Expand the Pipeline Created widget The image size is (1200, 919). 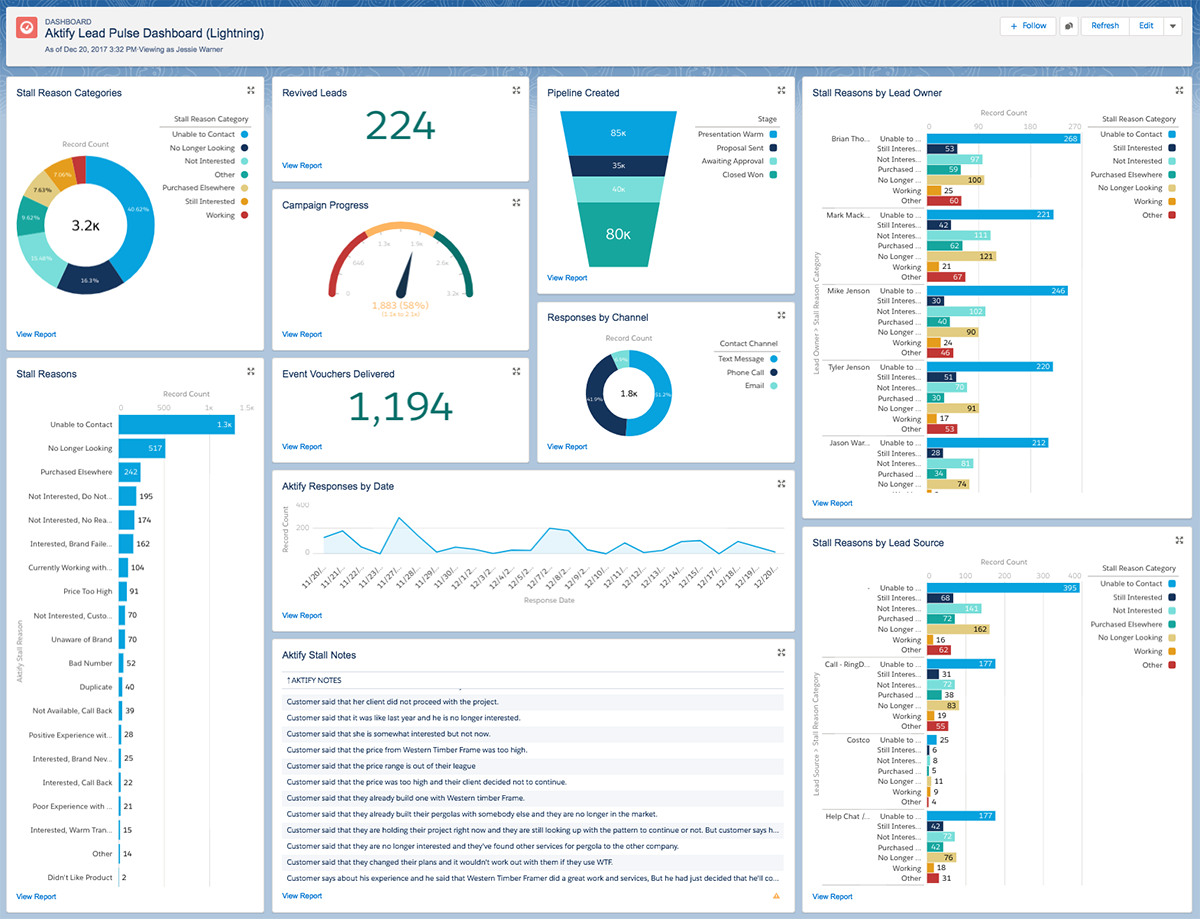[781, 91]
